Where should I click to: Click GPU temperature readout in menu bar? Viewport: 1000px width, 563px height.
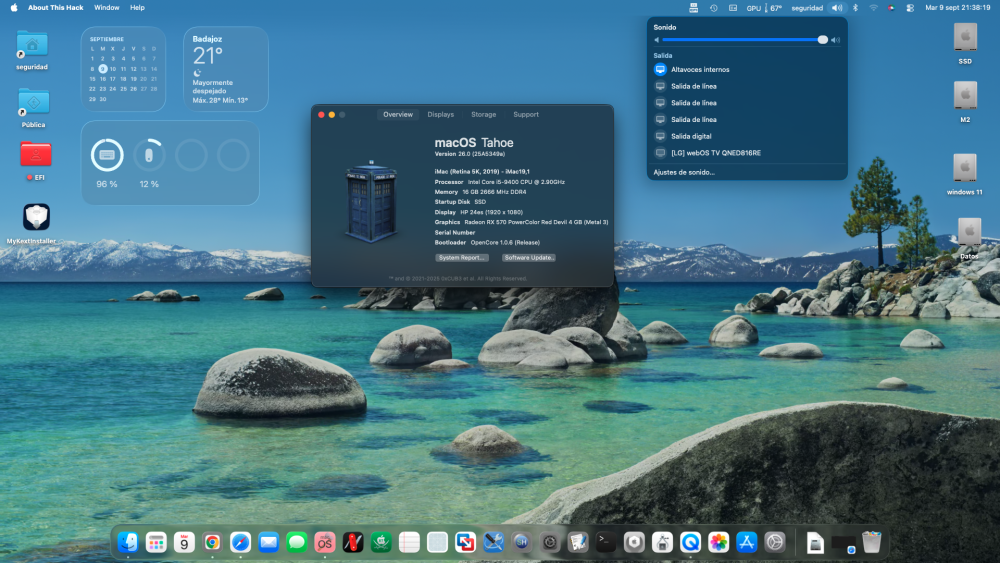click(x=764, y=8)
